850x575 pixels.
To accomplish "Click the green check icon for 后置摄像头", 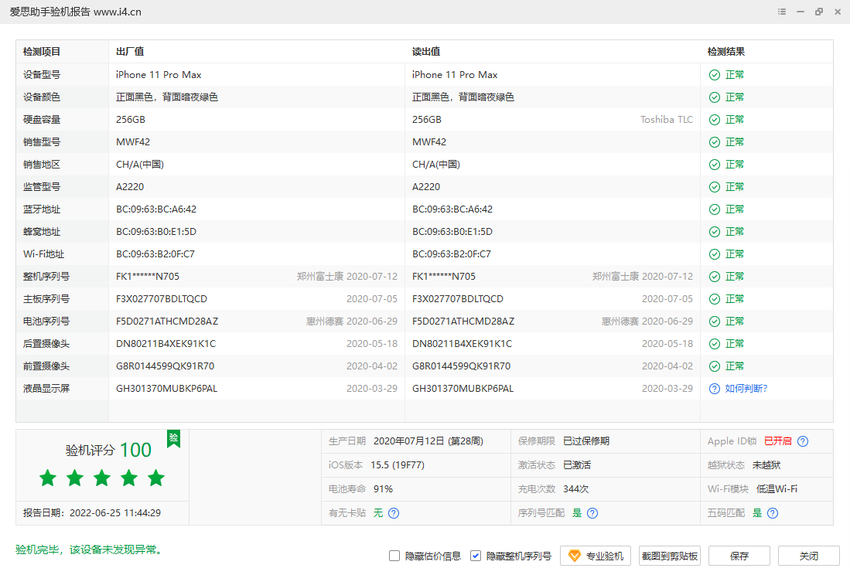I will point(714,344).
